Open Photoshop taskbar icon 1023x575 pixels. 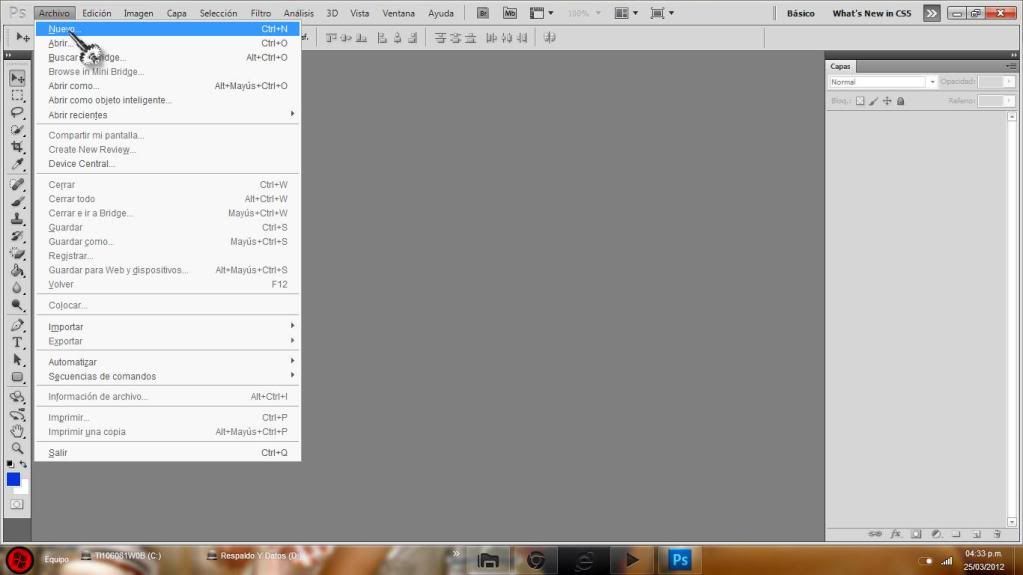point(680,560)
